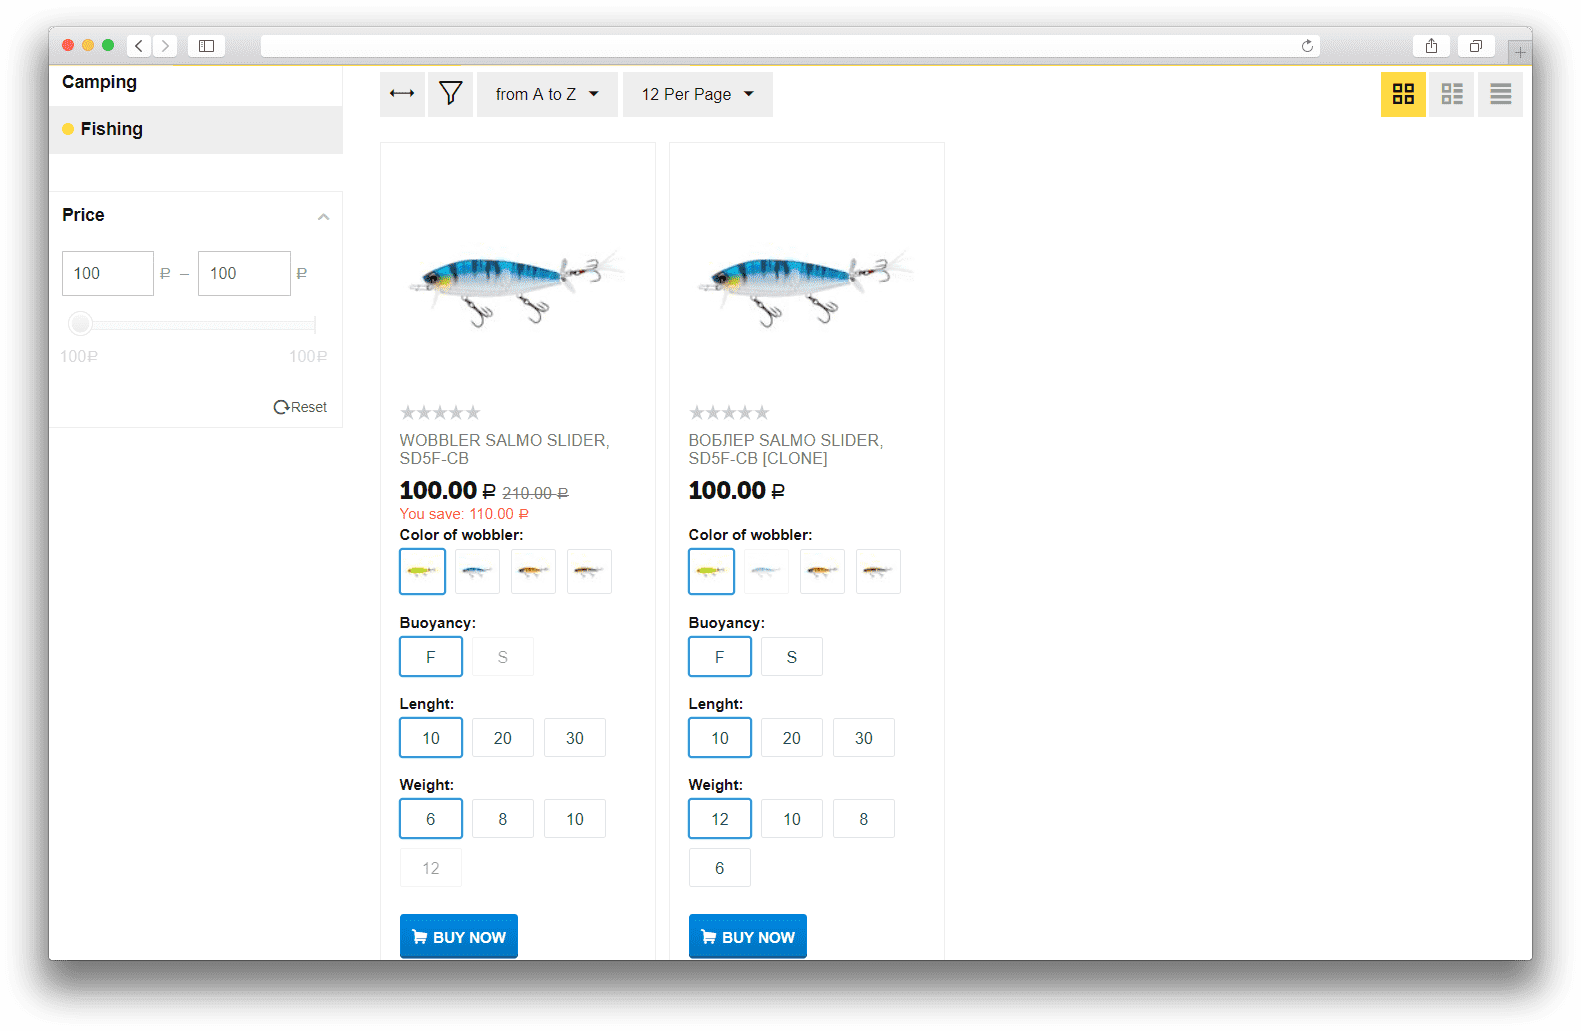
Task: Select weight 8 on first product
Action: click(503, 819)
